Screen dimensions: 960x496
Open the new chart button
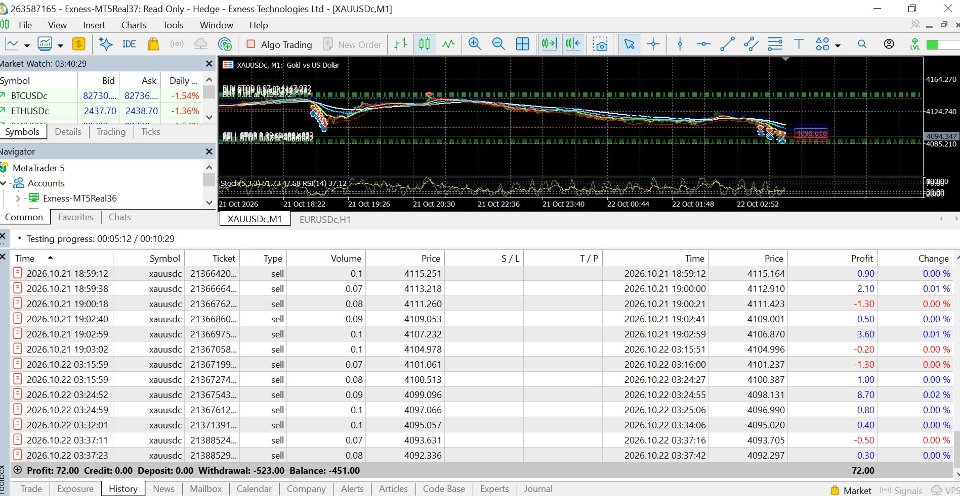pos(12,44)
